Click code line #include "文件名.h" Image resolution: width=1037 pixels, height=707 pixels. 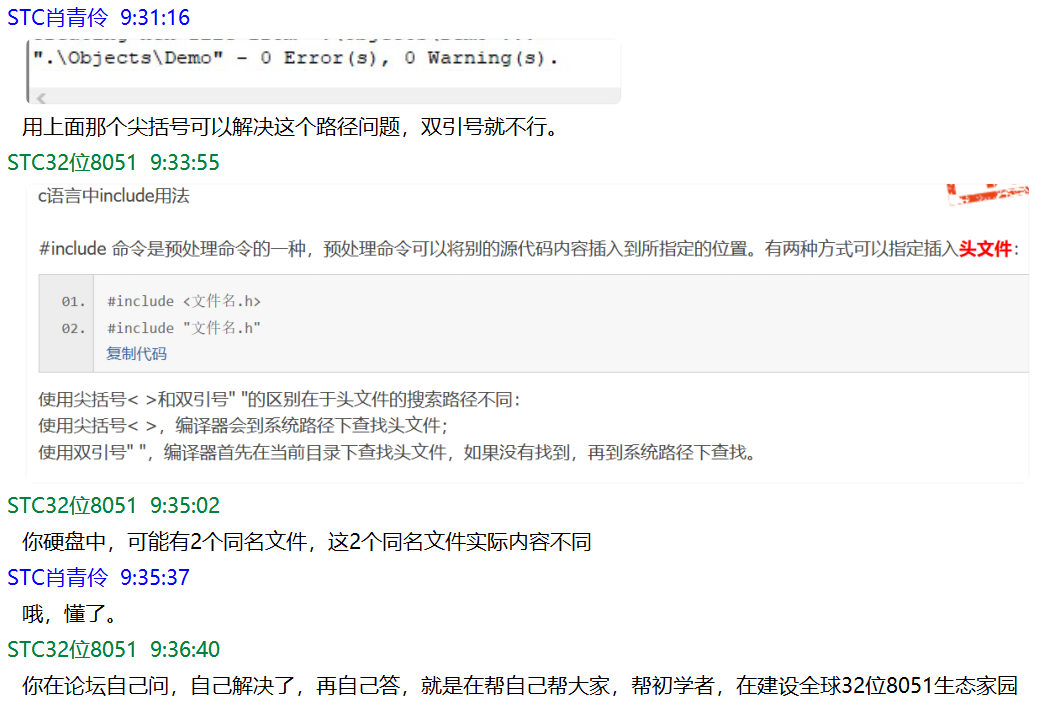tap(184, 327)
